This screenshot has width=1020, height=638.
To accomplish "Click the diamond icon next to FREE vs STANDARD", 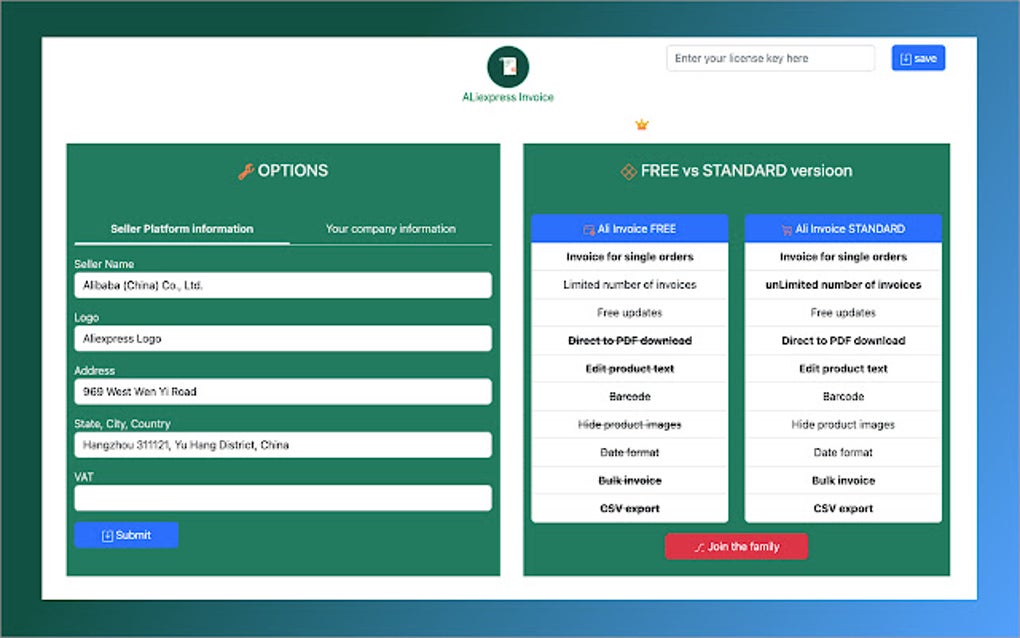I will click(x=628, y=170).
